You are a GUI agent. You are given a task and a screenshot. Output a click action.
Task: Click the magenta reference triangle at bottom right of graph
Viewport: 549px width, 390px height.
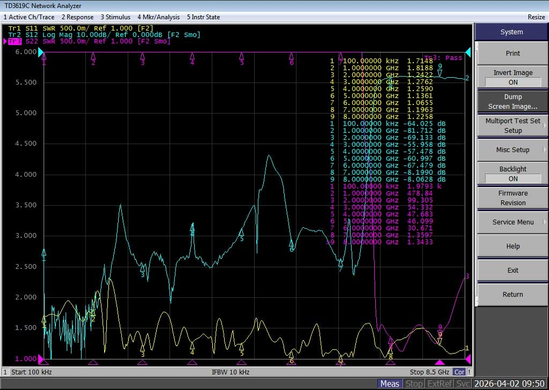click(468, 359)
